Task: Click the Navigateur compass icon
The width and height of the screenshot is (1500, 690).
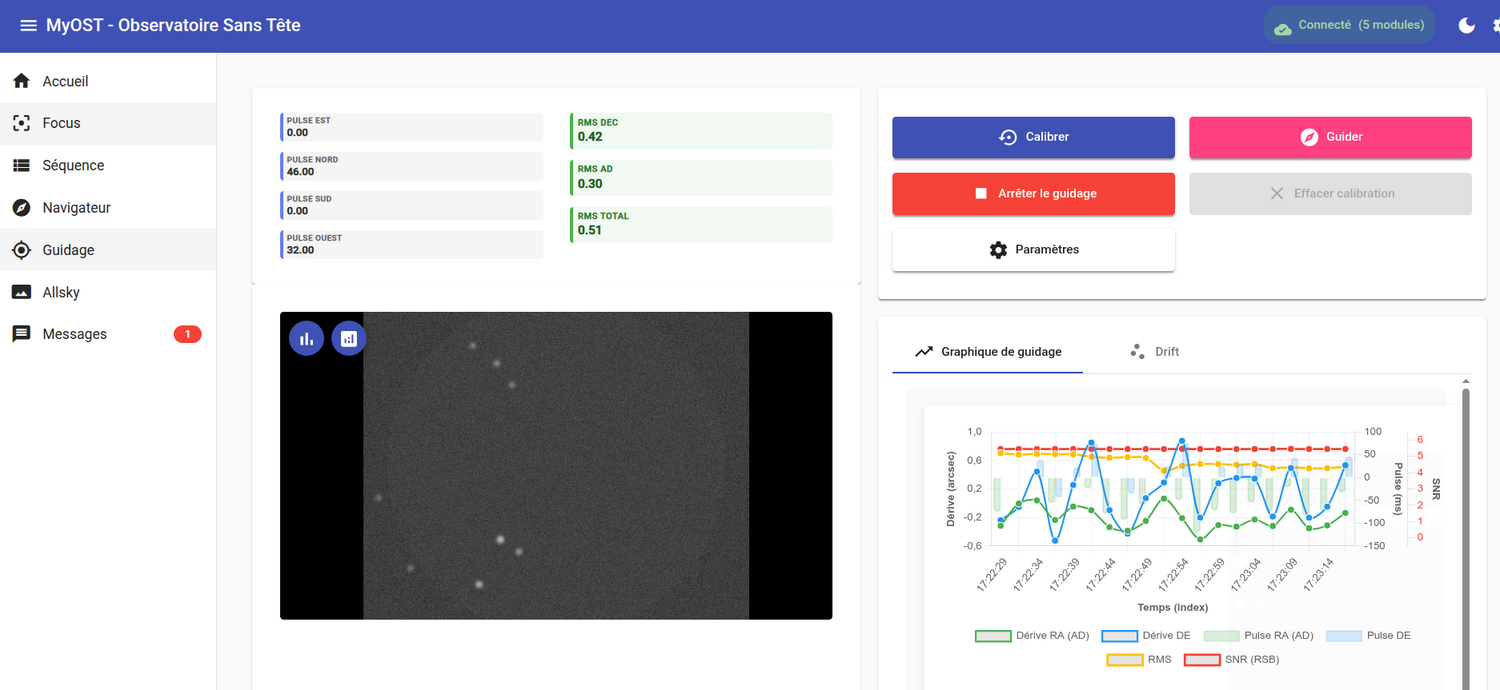Action: tap(21, 208)
